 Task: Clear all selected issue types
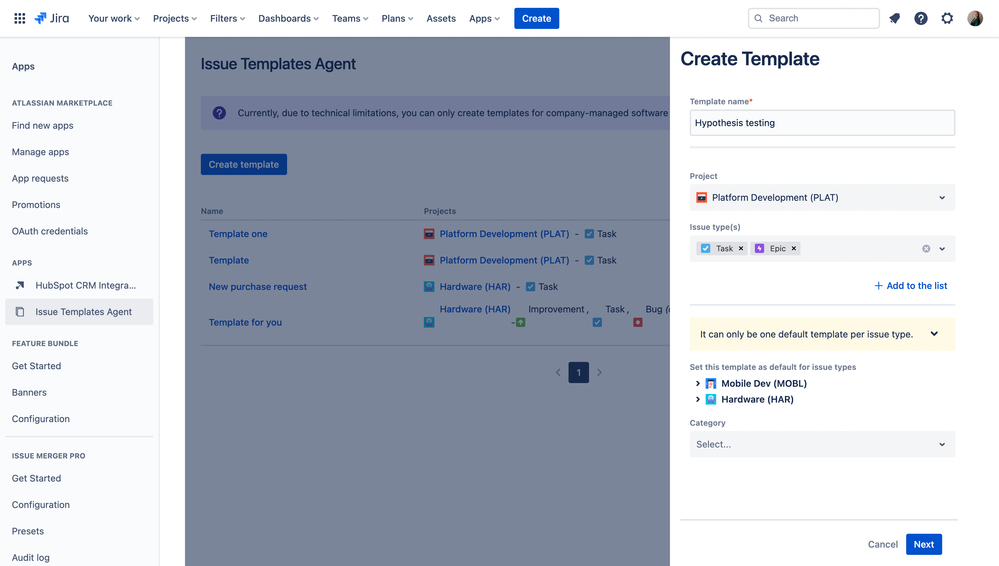tap(926, 249)
